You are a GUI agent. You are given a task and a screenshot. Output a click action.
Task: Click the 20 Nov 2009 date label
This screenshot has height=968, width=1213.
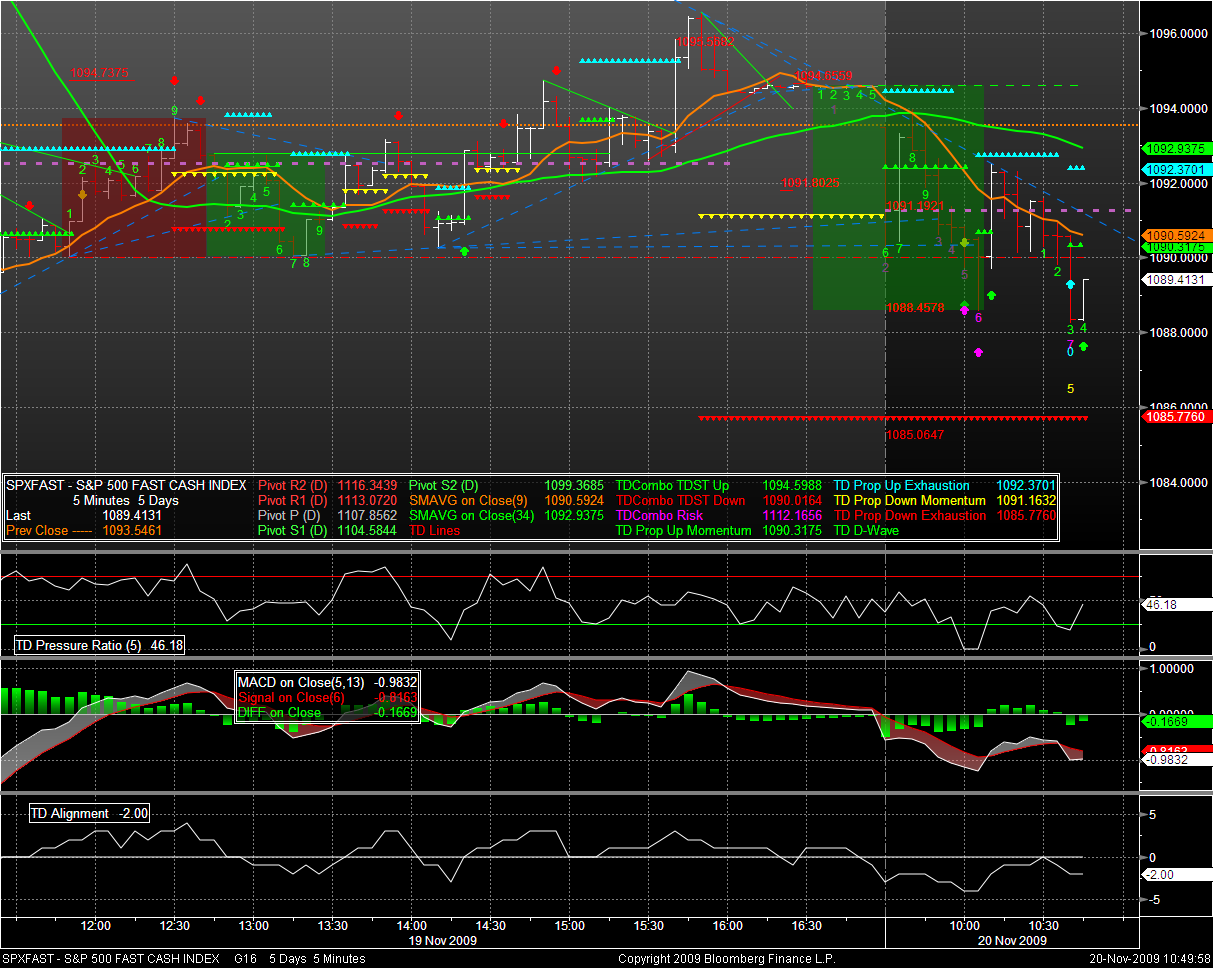tap(1013, 941)
